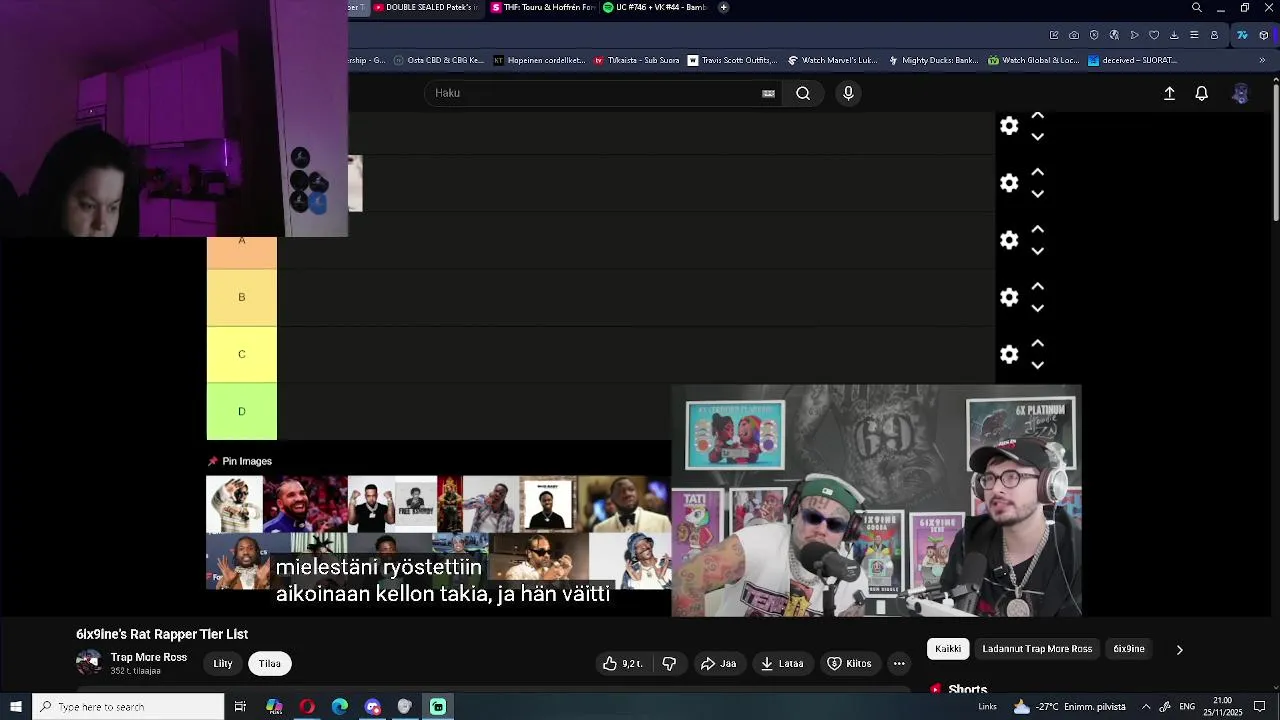The height and width of the screenshot is (720, 1280).
Task: Move tier row C up with arrow
Action: coord(1037,344)
